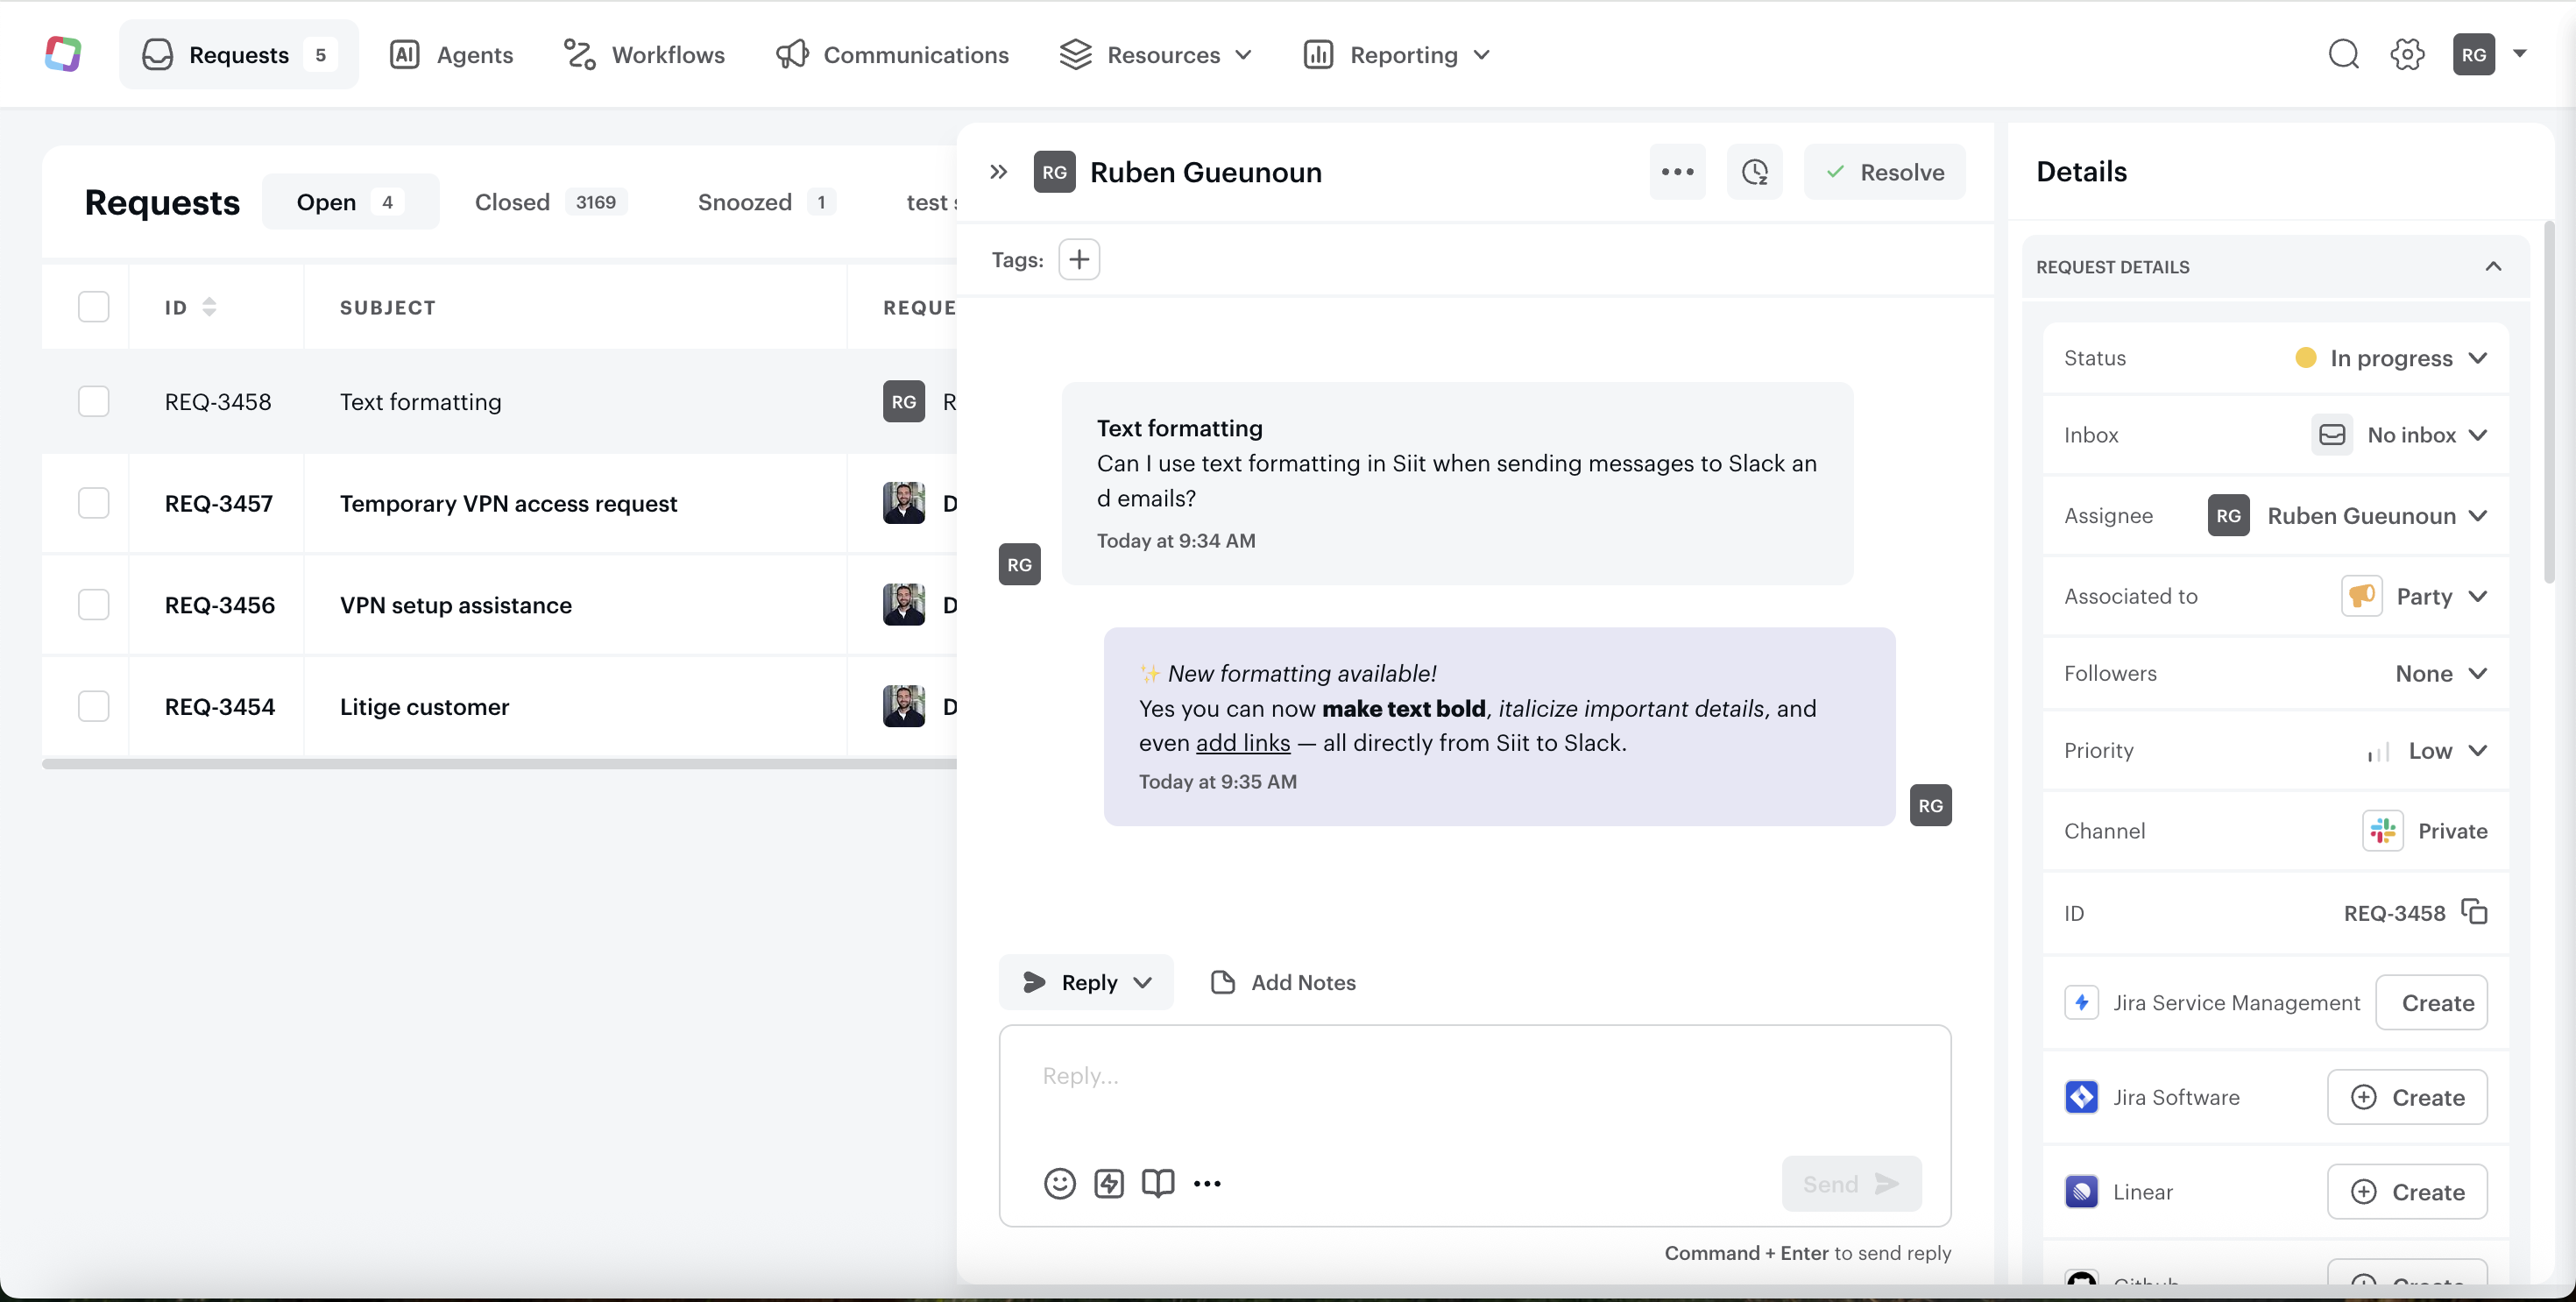Open the No inbox dropdown
This screenshot has height=1302, width=2576.
click(x=2398, y=434)
